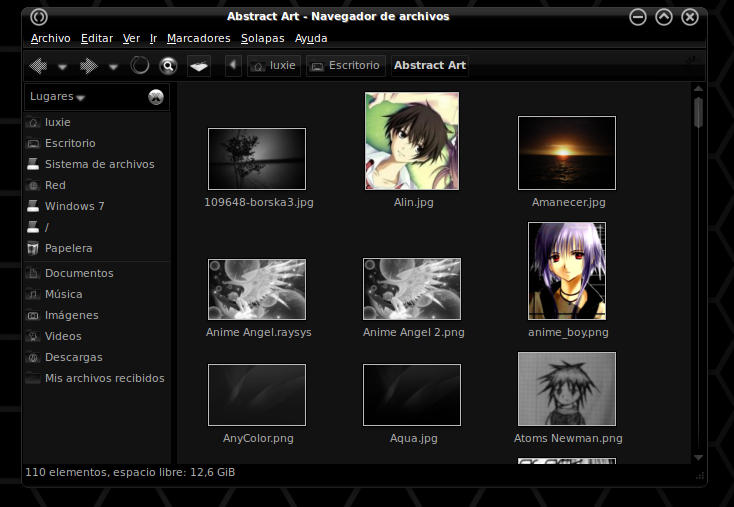This screenshot has width=734, height=507.
Task: Select the Aqua.jpg thumbnail
Action: (x=412, y=395)
